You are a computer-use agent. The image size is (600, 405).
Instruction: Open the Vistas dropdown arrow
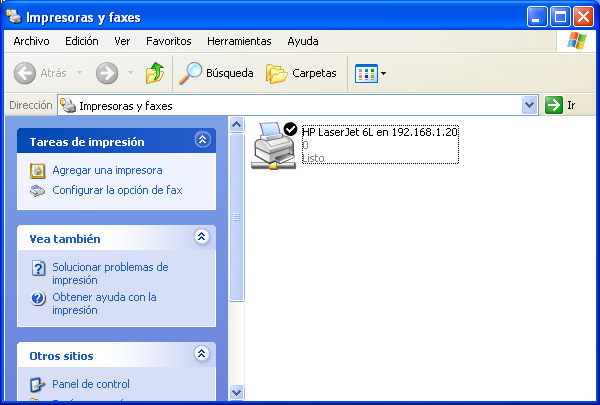(x=384, y=74)
